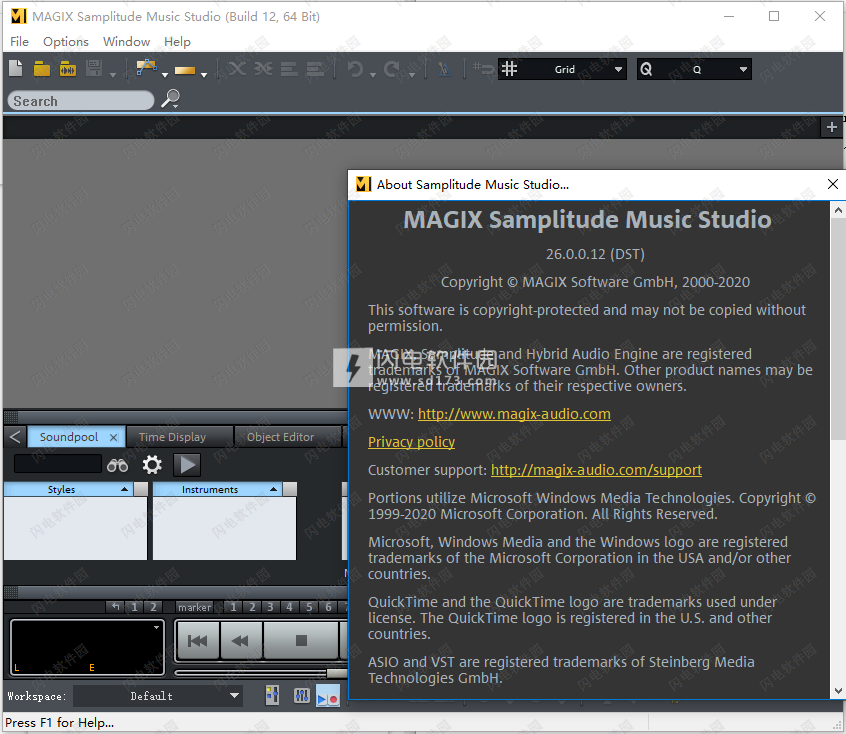Toggle the snap icon left of Grid
846x734 pixels.
click(x=481, y=69)
